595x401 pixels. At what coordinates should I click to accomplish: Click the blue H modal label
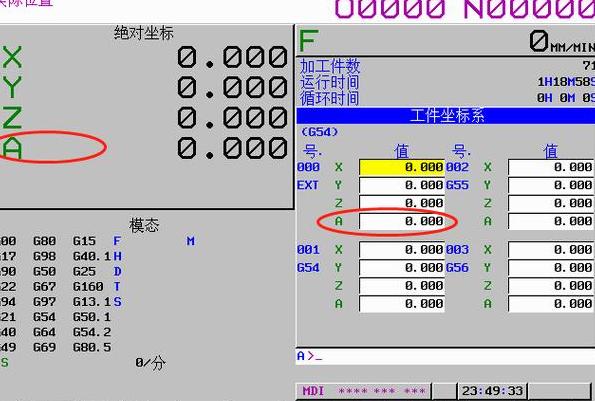[117, 256]
